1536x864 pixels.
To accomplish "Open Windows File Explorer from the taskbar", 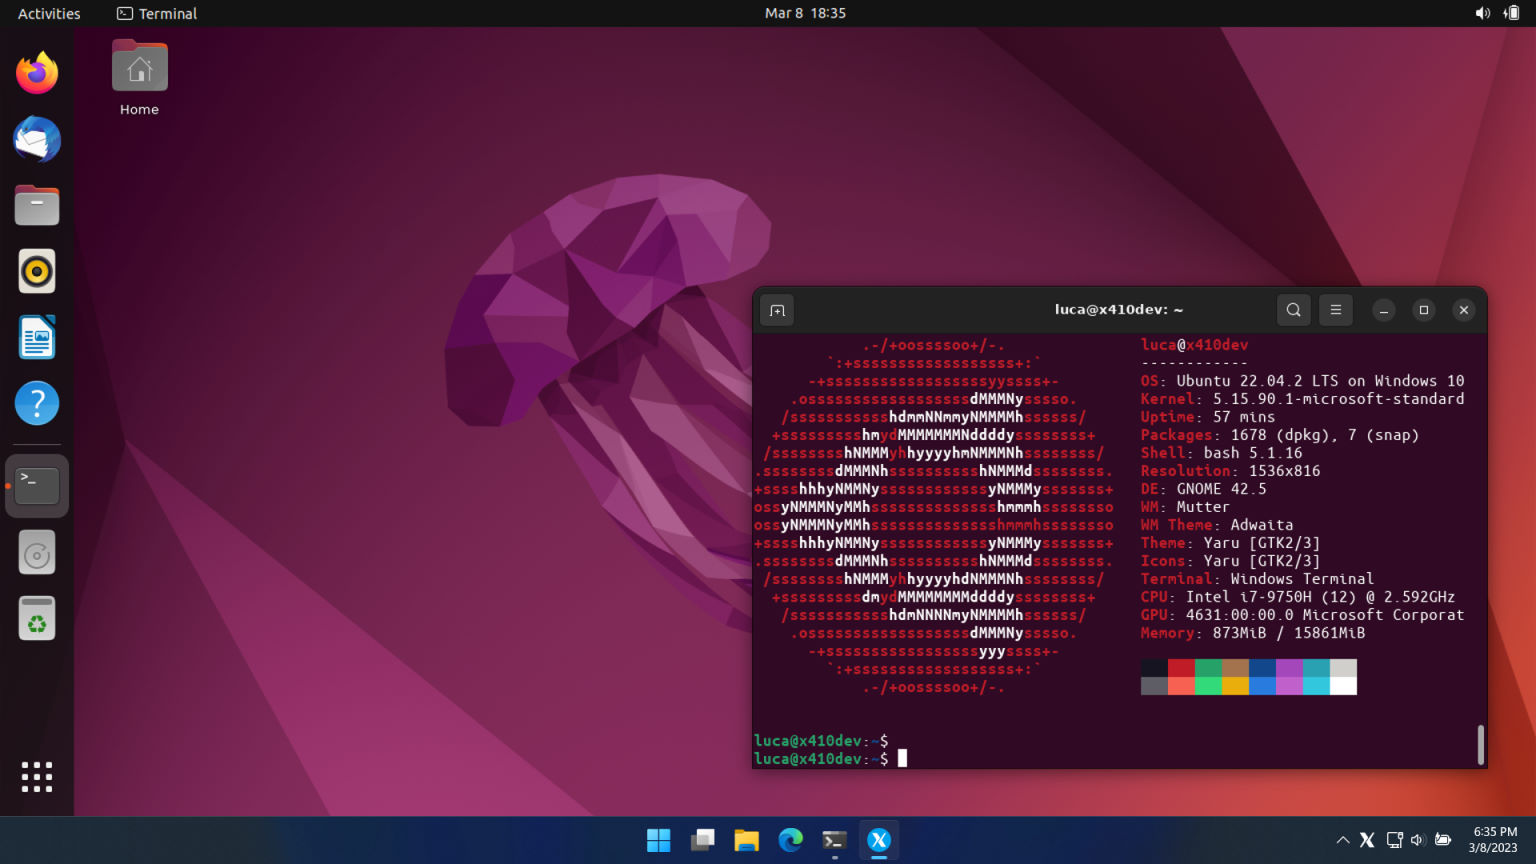I will point(746,840).
